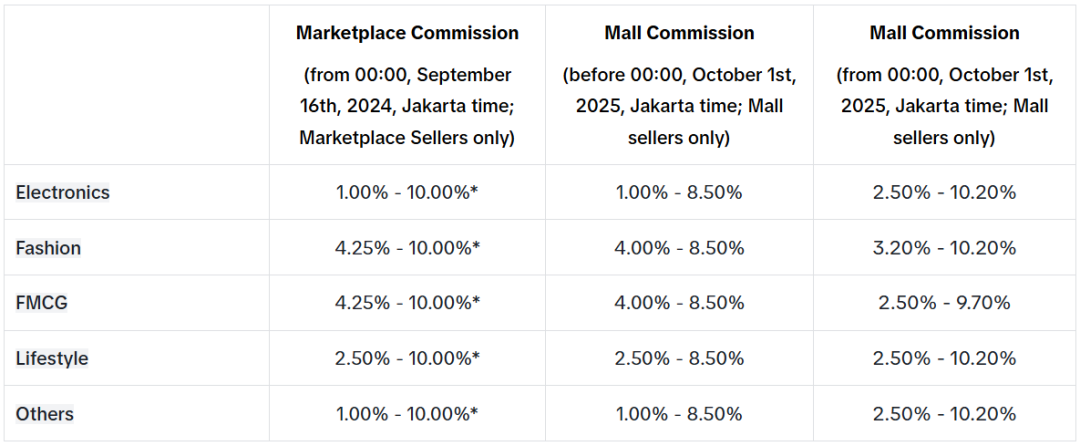Select Electronics Marketplace Commission rate cell

[407, 192]
